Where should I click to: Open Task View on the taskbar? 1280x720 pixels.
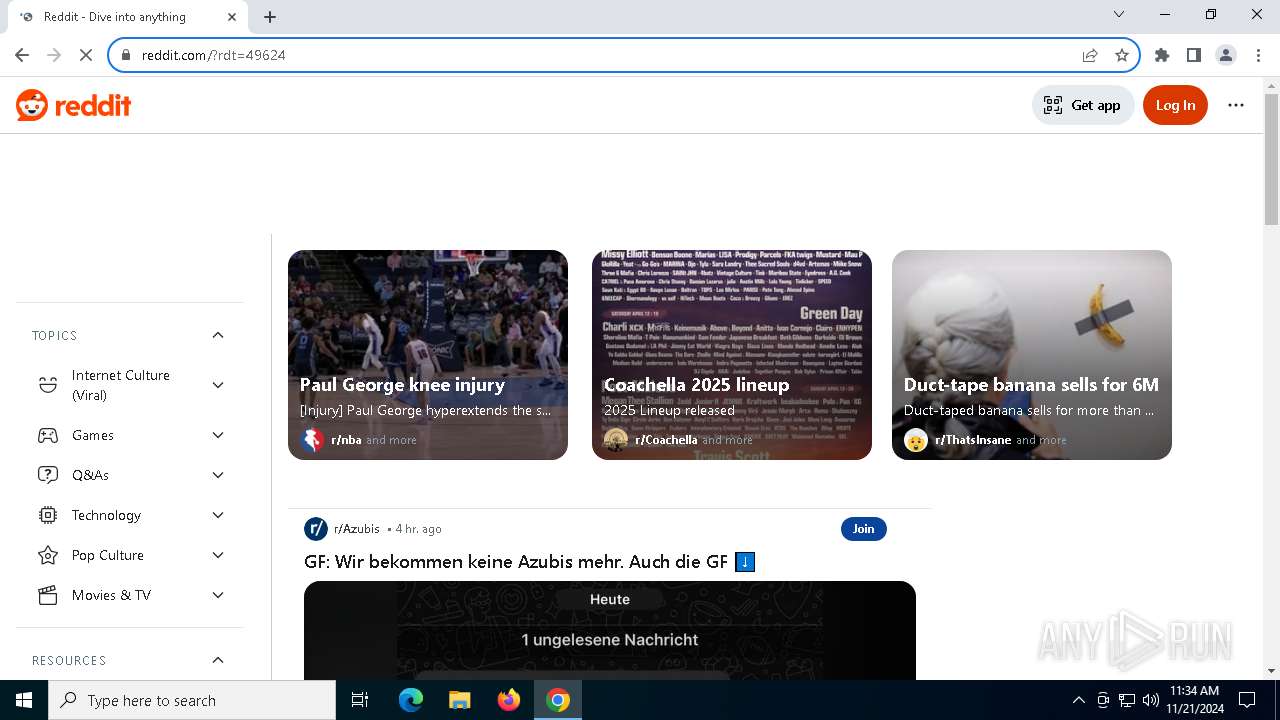pos(360,700)
